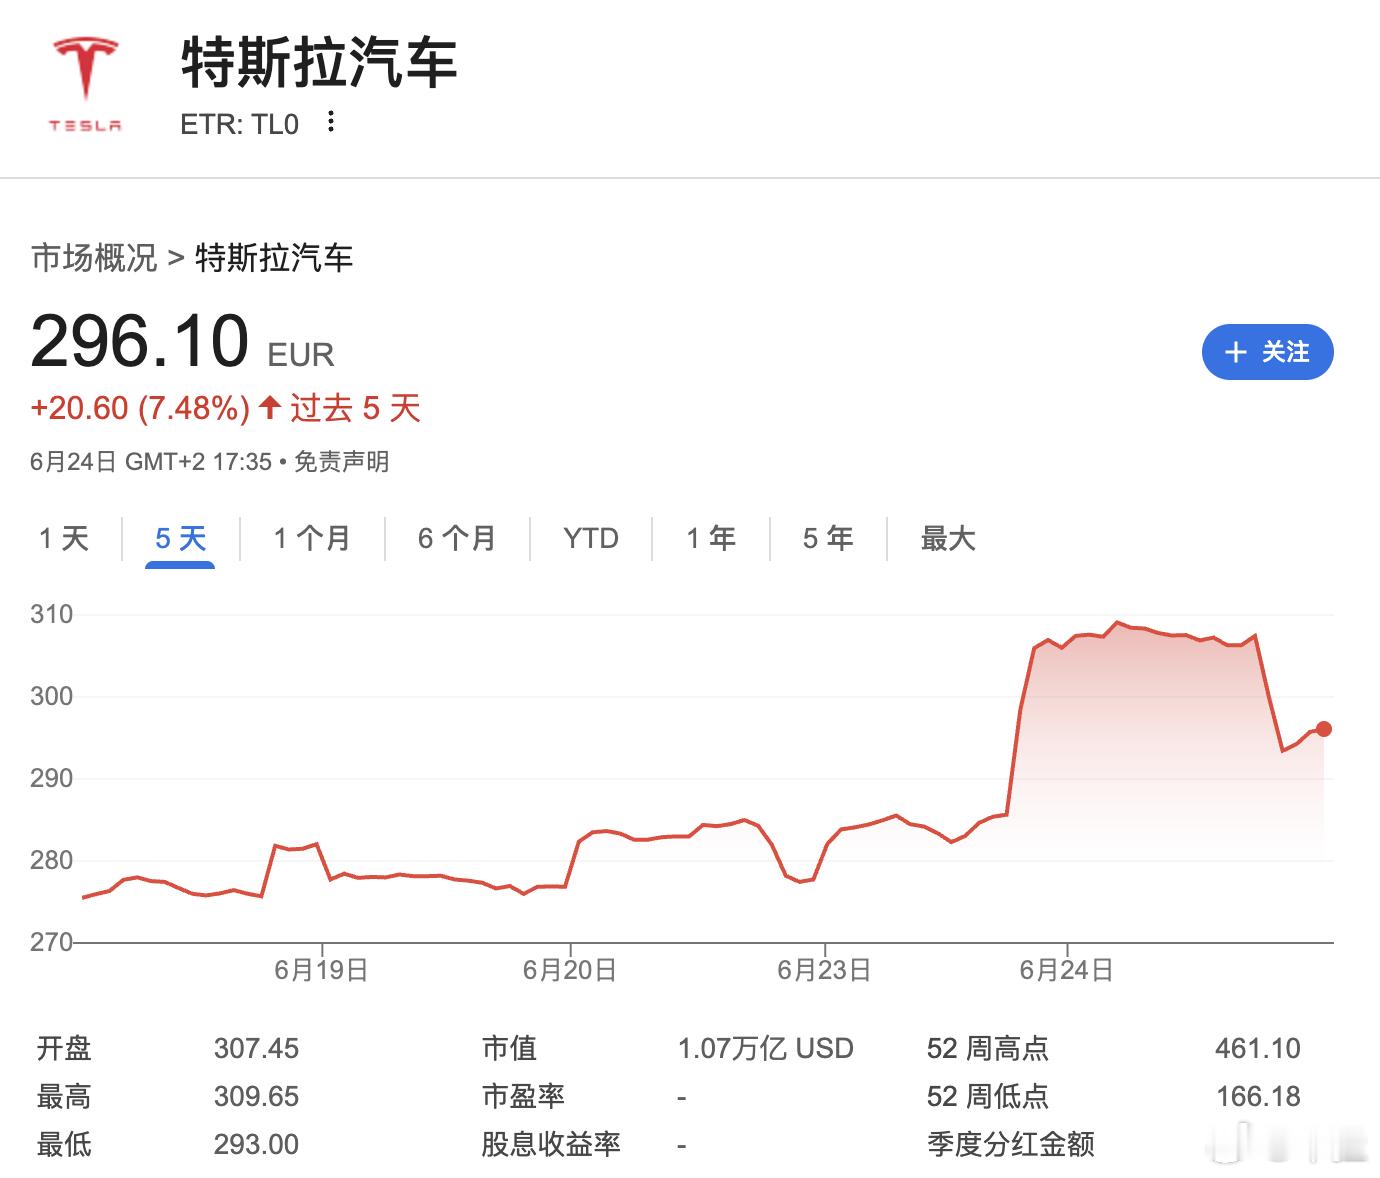Click the Tesla logo icon
Image resolution: width=1380 pixels, height=1178 pixels.
point(85,84)
